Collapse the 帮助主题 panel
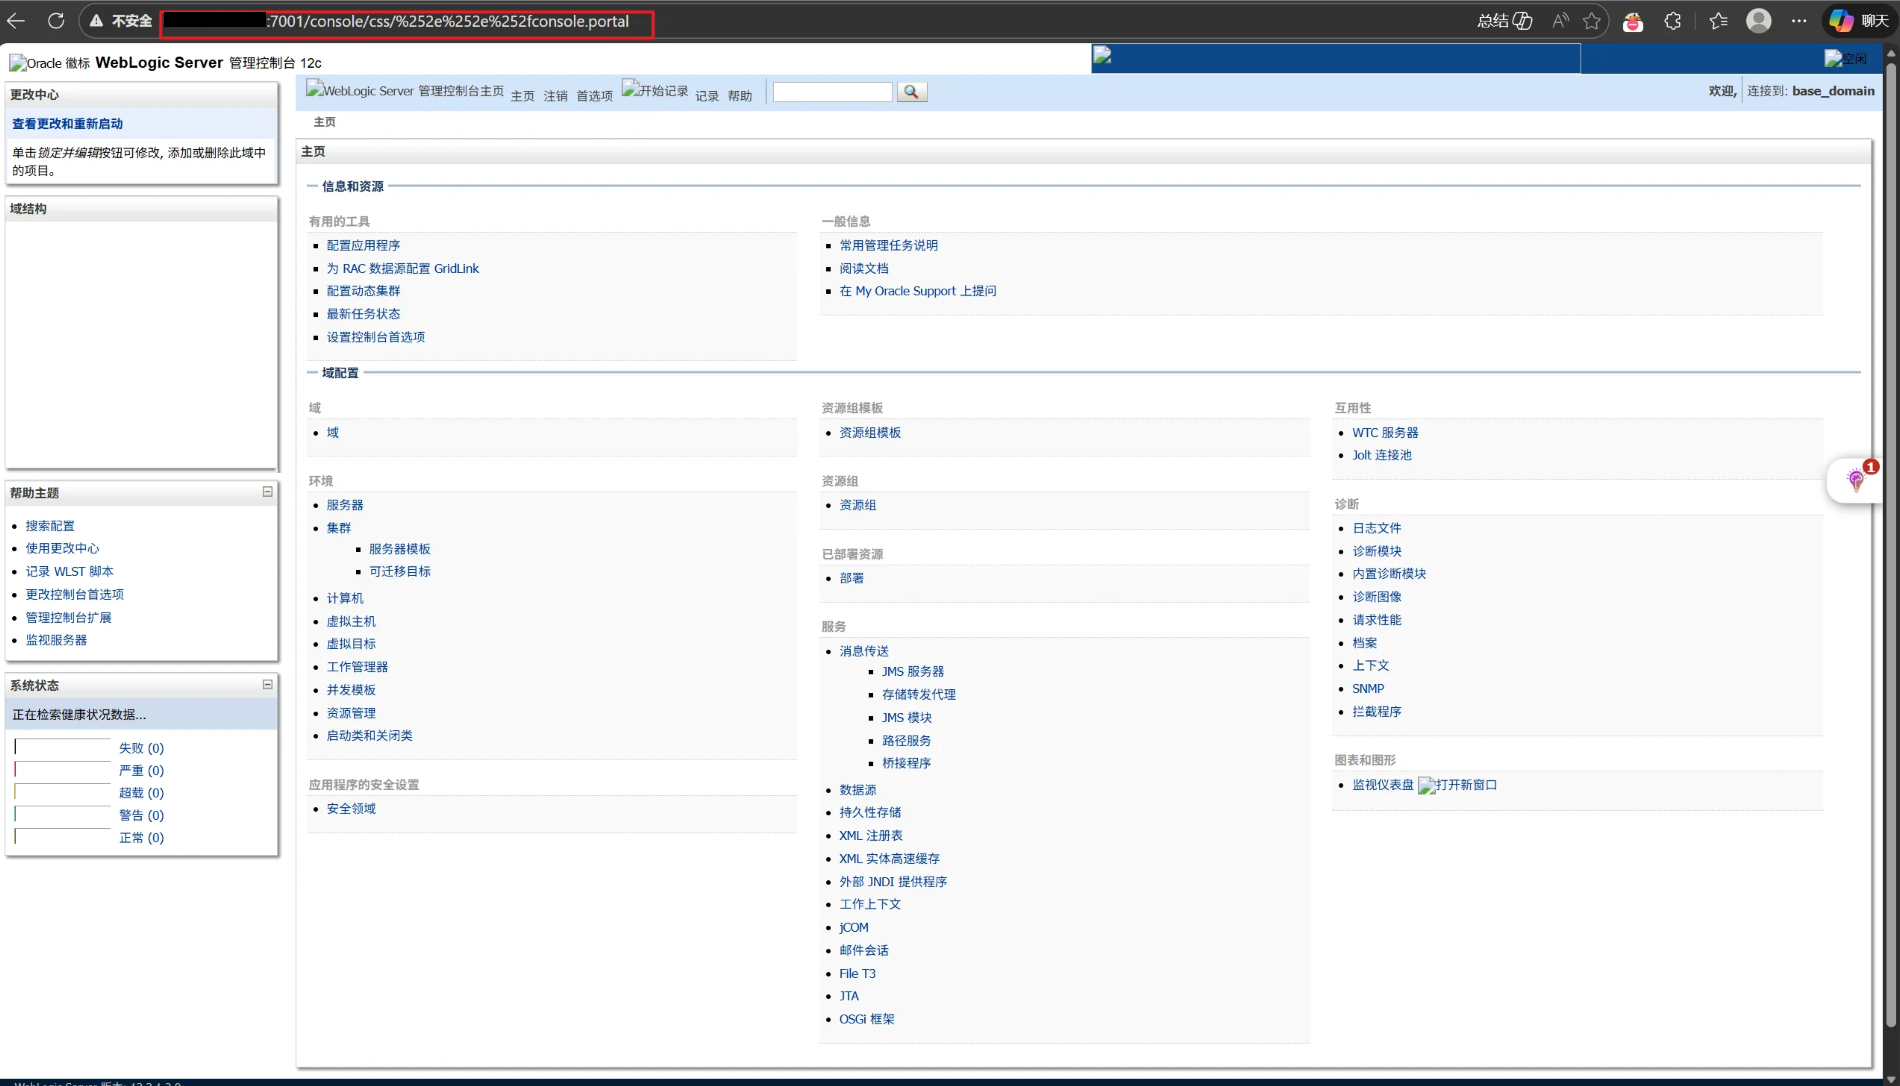The height and width of the screenshot is (1086, 1900). (x=267, y=492)
